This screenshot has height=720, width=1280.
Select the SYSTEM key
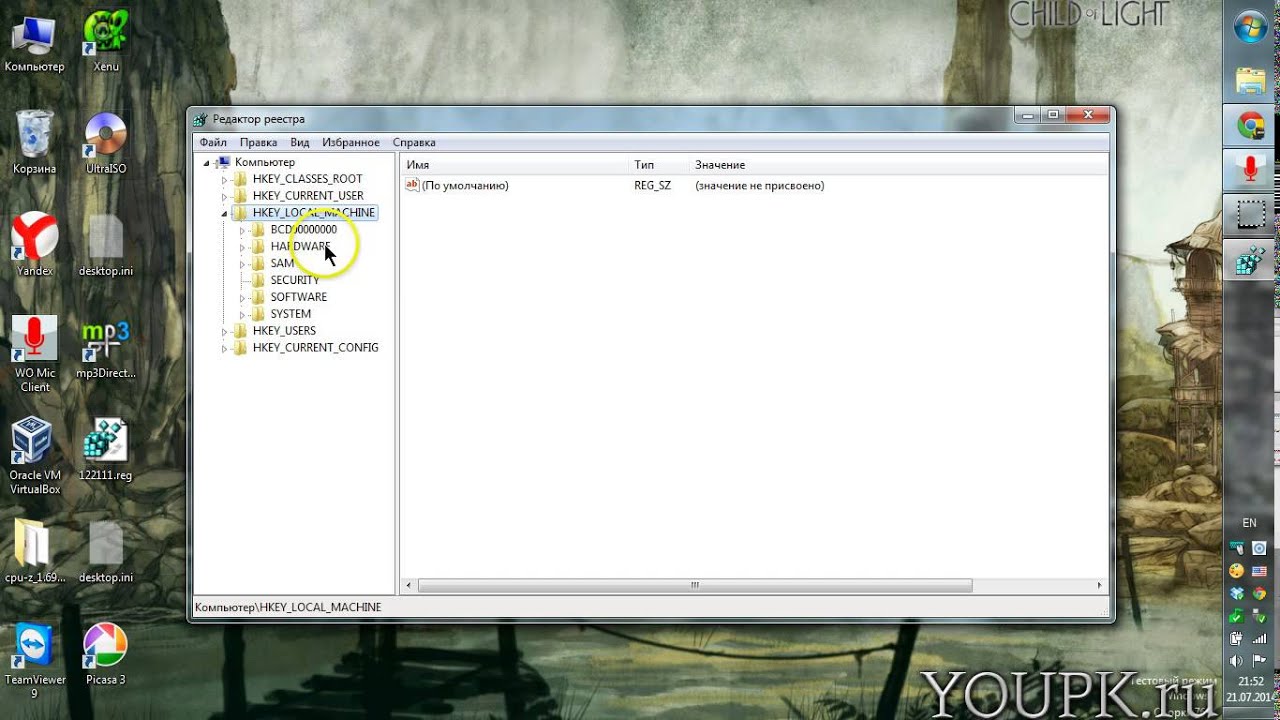(x=290, y=314)
